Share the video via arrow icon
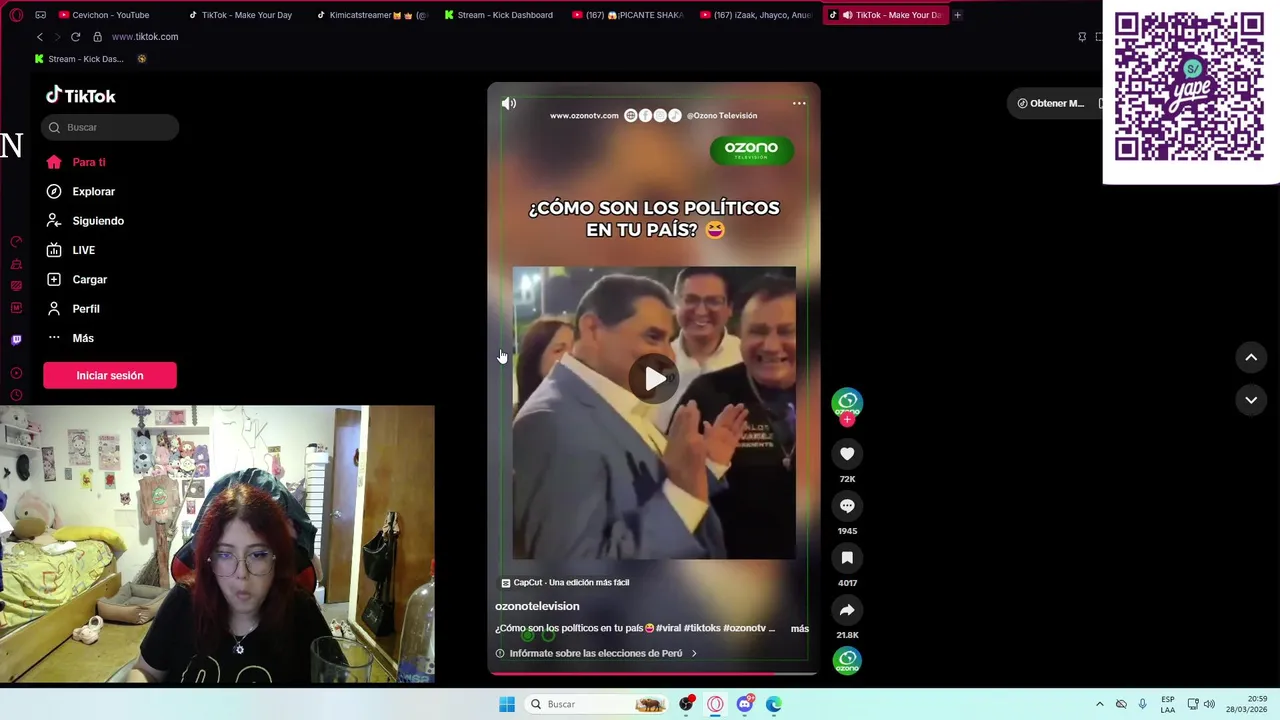The height and width of the screenshot is (720, 1280). pos(847,610)
